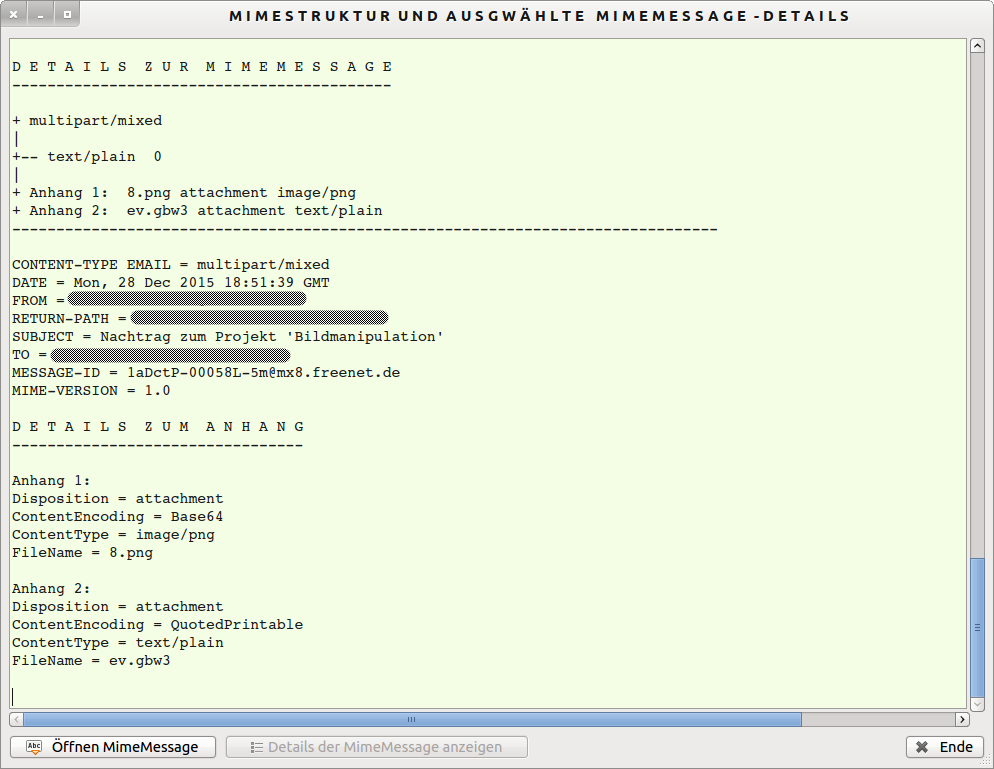994x769 pixels.
Task: Maximize the window from the title bar
Action: pos(66,16)
